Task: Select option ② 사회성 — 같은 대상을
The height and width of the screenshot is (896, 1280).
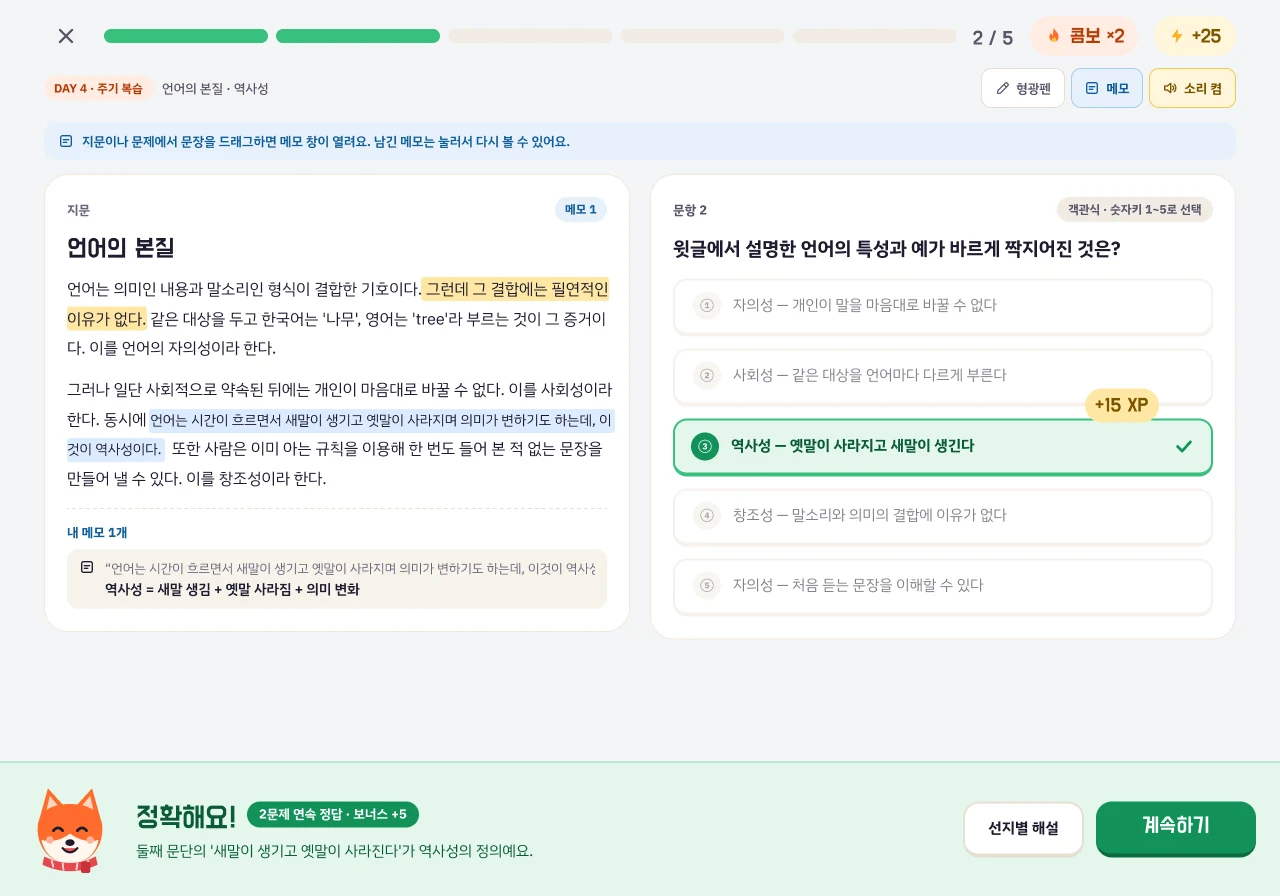Action: tap(943, 376)
